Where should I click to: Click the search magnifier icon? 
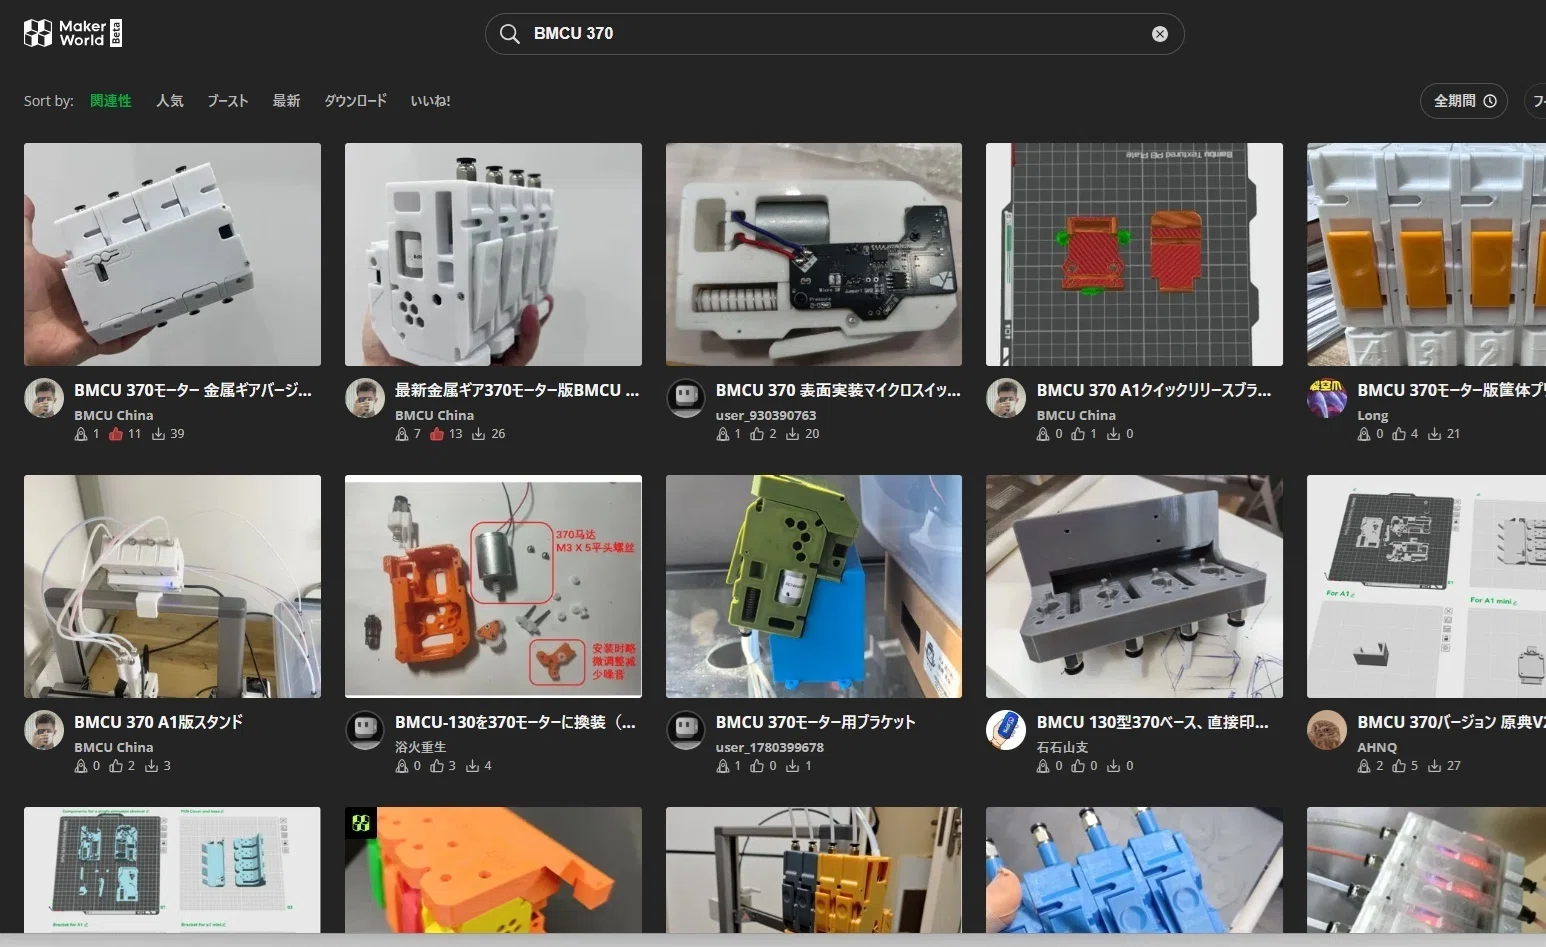[509, 34]
